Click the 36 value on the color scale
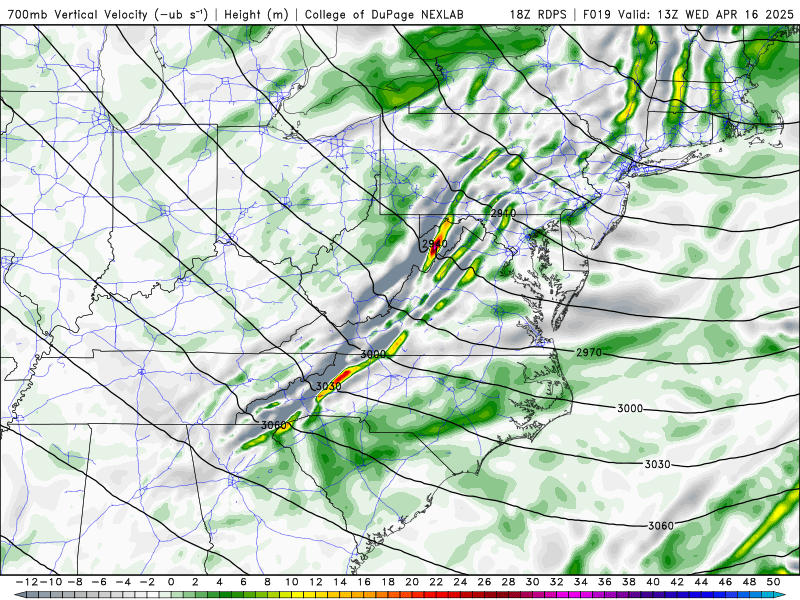 coord(605,582)
